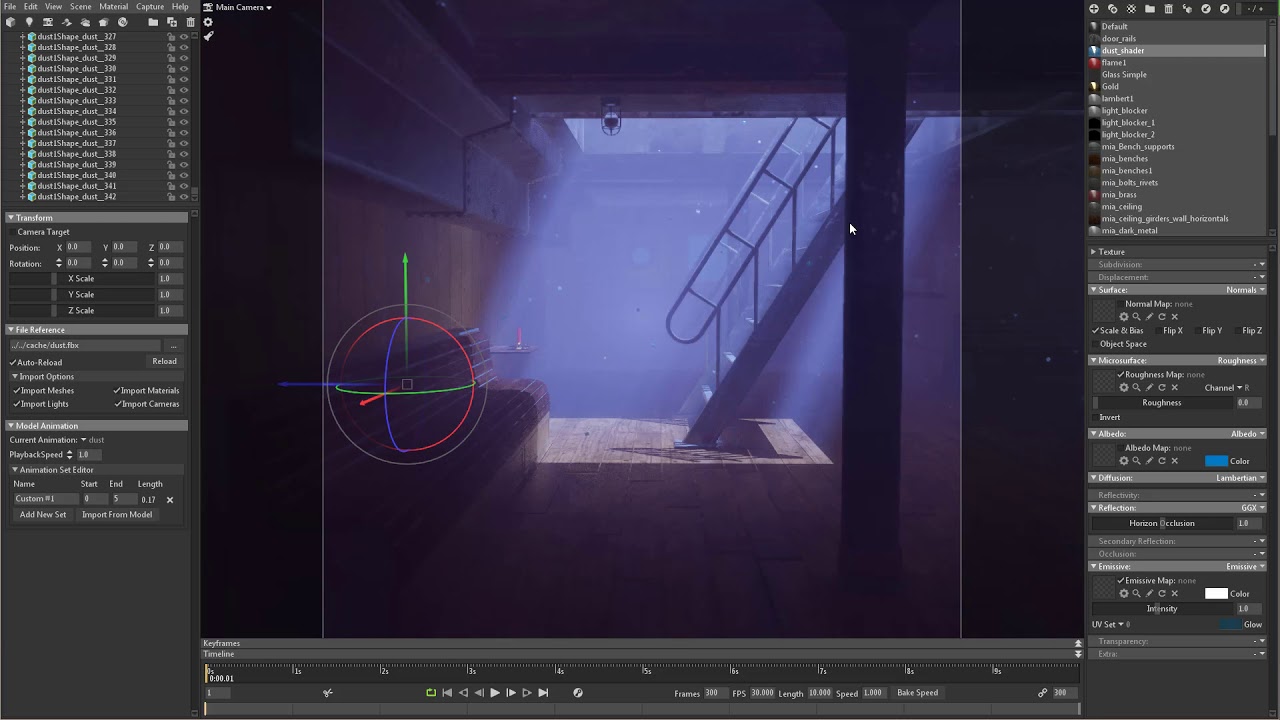The height and width of the screenshot is (720, 1280).
Task: Hide dust1Shape_dust__342 with eye icon
Action: pos(184,197)
